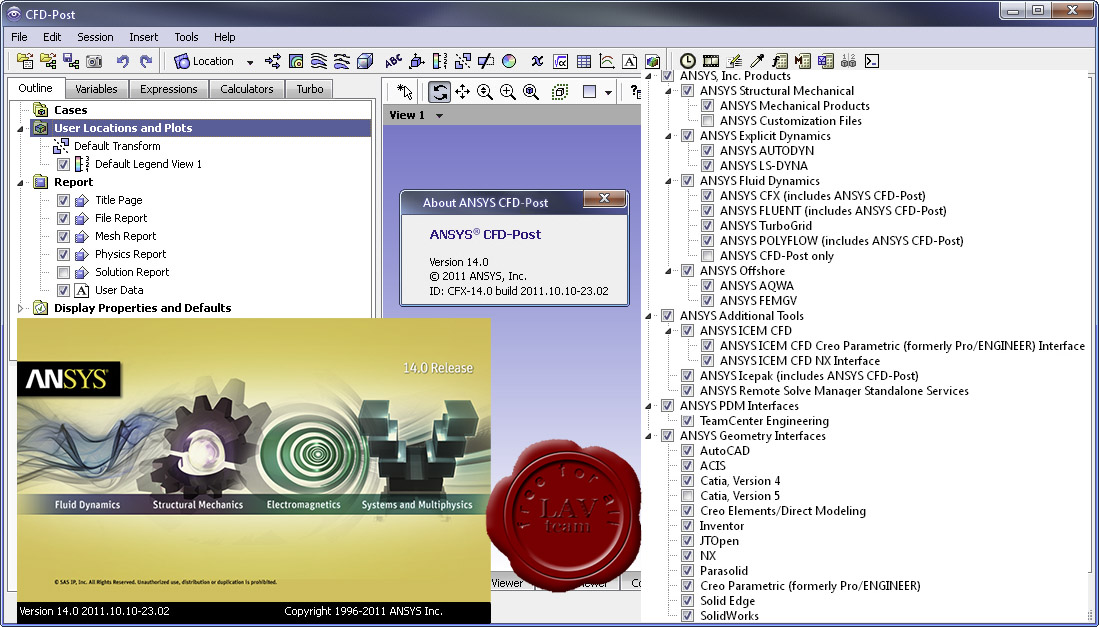
Task: Select User Data in the Report tree
Action: pyautogui.click(x=119, y=290)
